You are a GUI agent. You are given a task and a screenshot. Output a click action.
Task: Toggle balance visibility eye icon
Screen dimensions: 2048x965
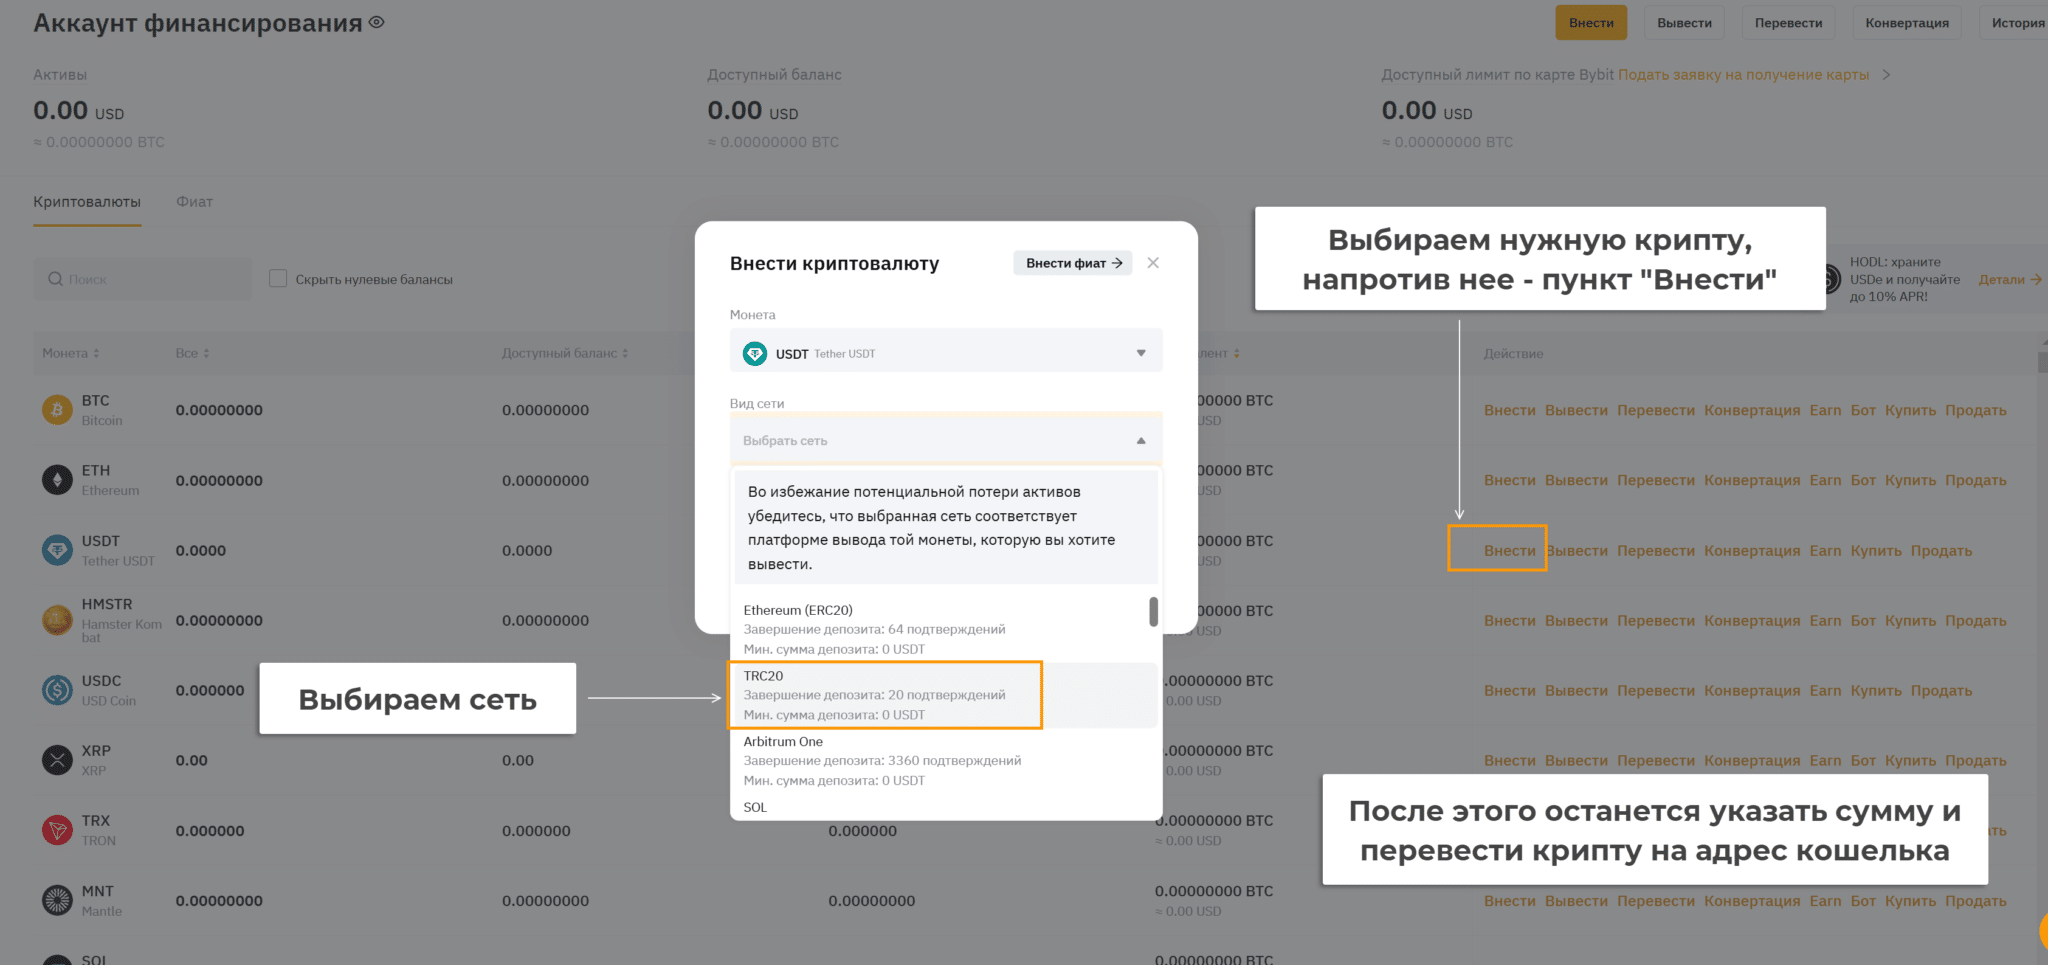click(376, 22)
